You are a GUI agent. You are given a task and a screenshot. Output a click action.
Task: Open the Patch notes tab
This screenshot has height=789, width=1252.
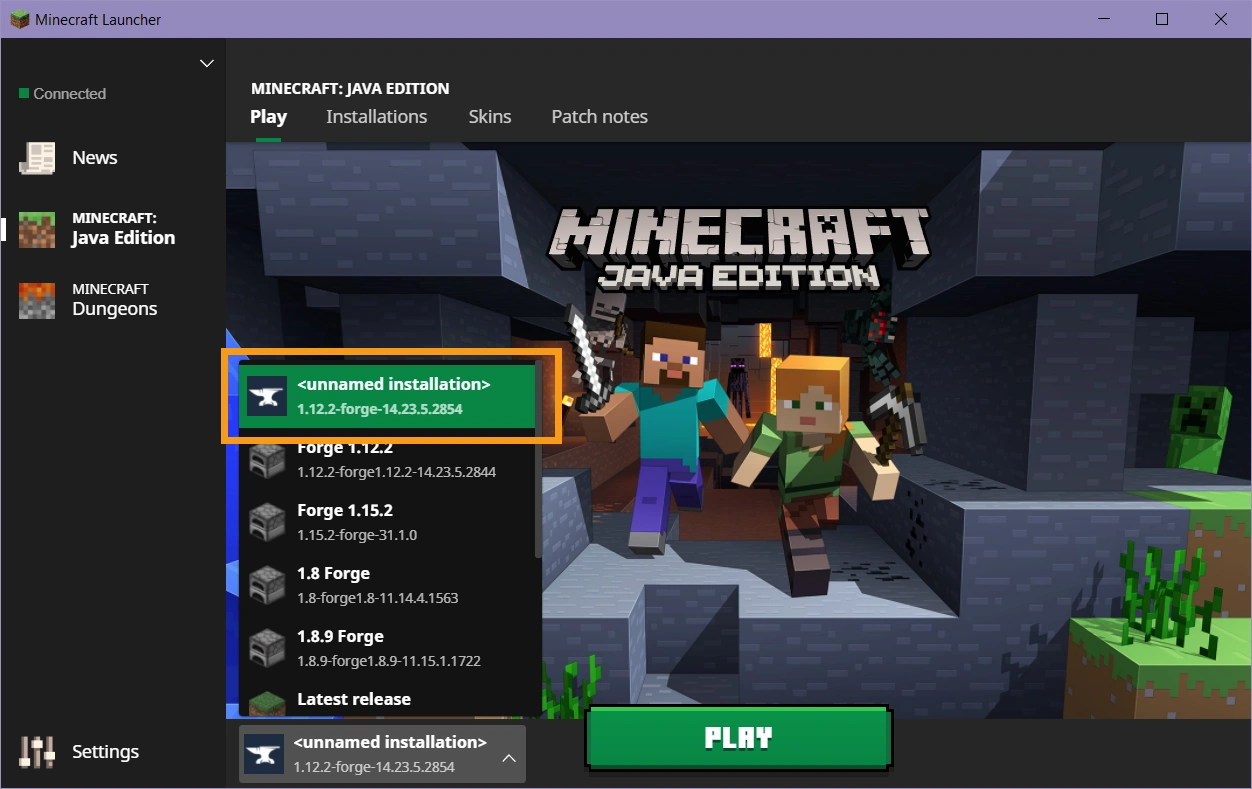pyautogui.click(x=600, y=117)
